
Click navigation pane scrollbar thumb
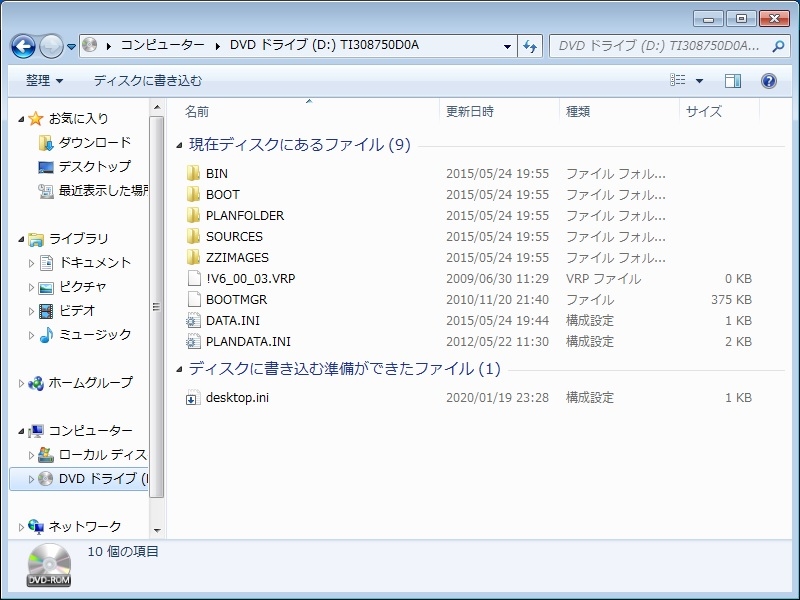click(x=157, y=307)
